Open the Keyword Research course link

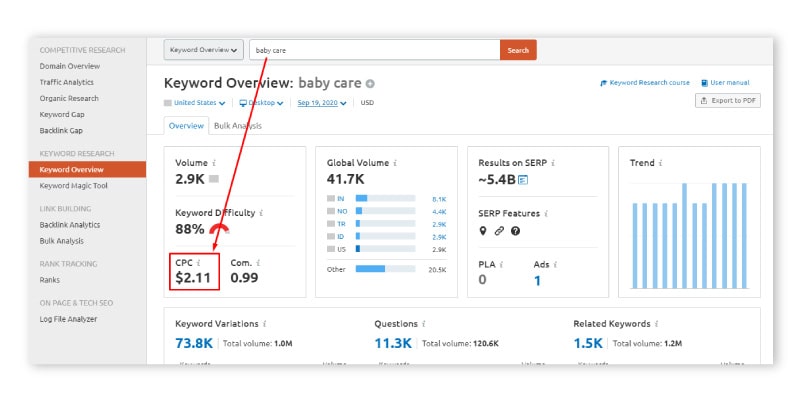click(645, 83)
